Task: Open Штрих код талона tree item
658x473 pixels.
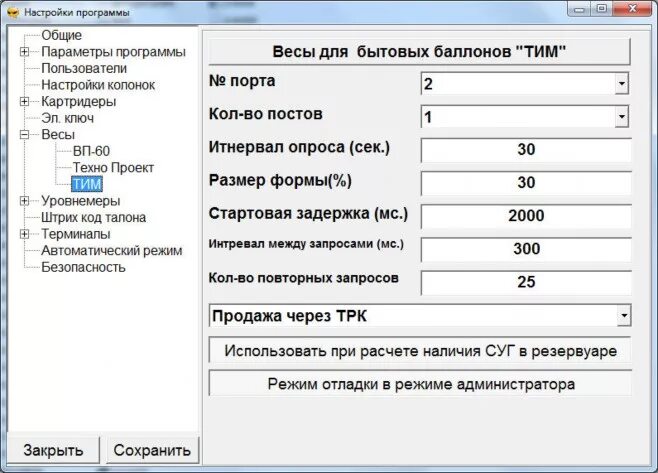Action: click(94, 217)
